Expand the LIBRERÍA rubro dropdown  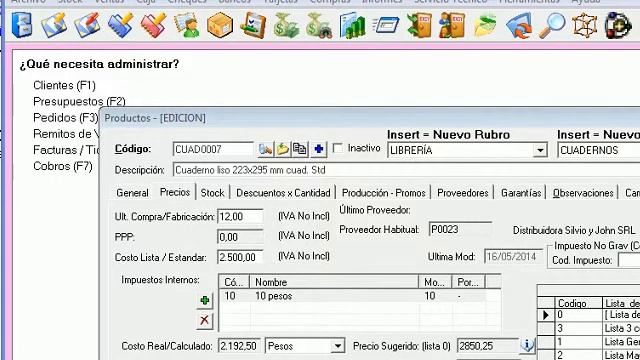[x=540, y=150]
